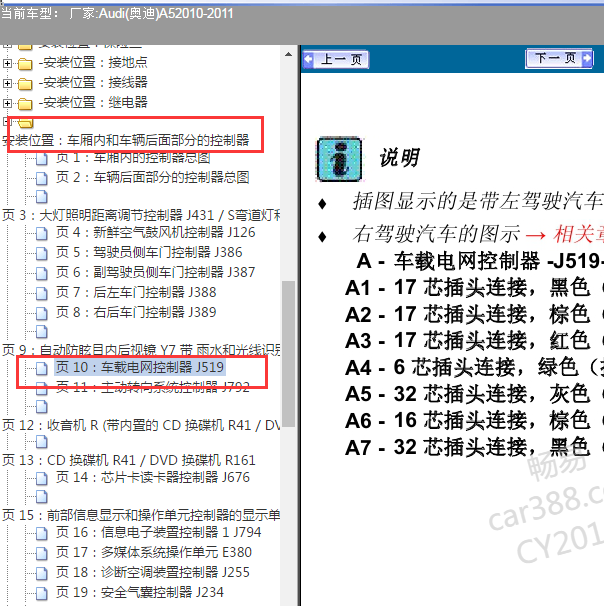Click document icon beside 页 18 J255
Image resolution: width=604 pixels, height=606 pixels.
[x=41, y=574]
